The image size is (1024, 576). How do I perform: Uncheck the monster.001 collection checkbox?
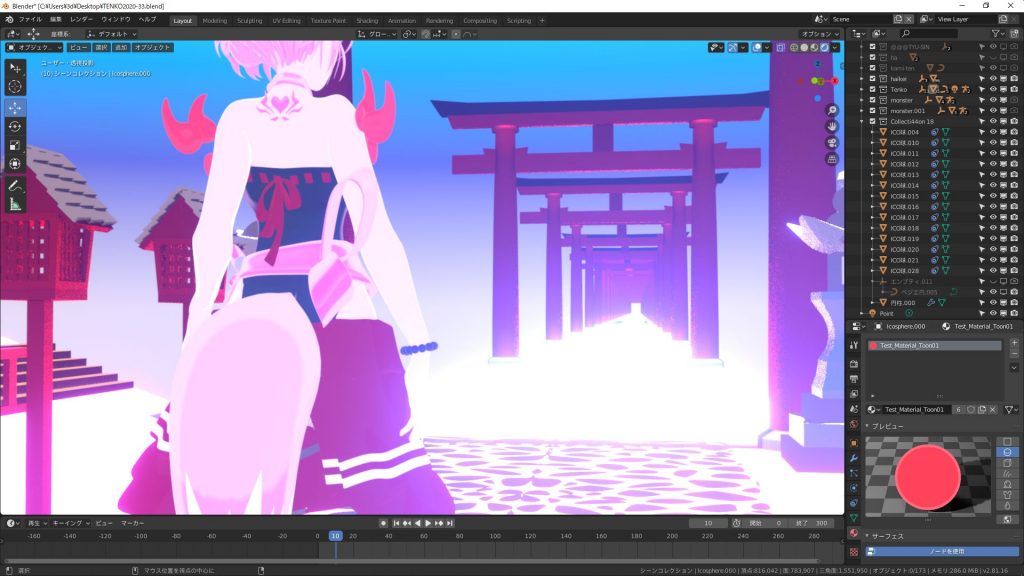872,111
